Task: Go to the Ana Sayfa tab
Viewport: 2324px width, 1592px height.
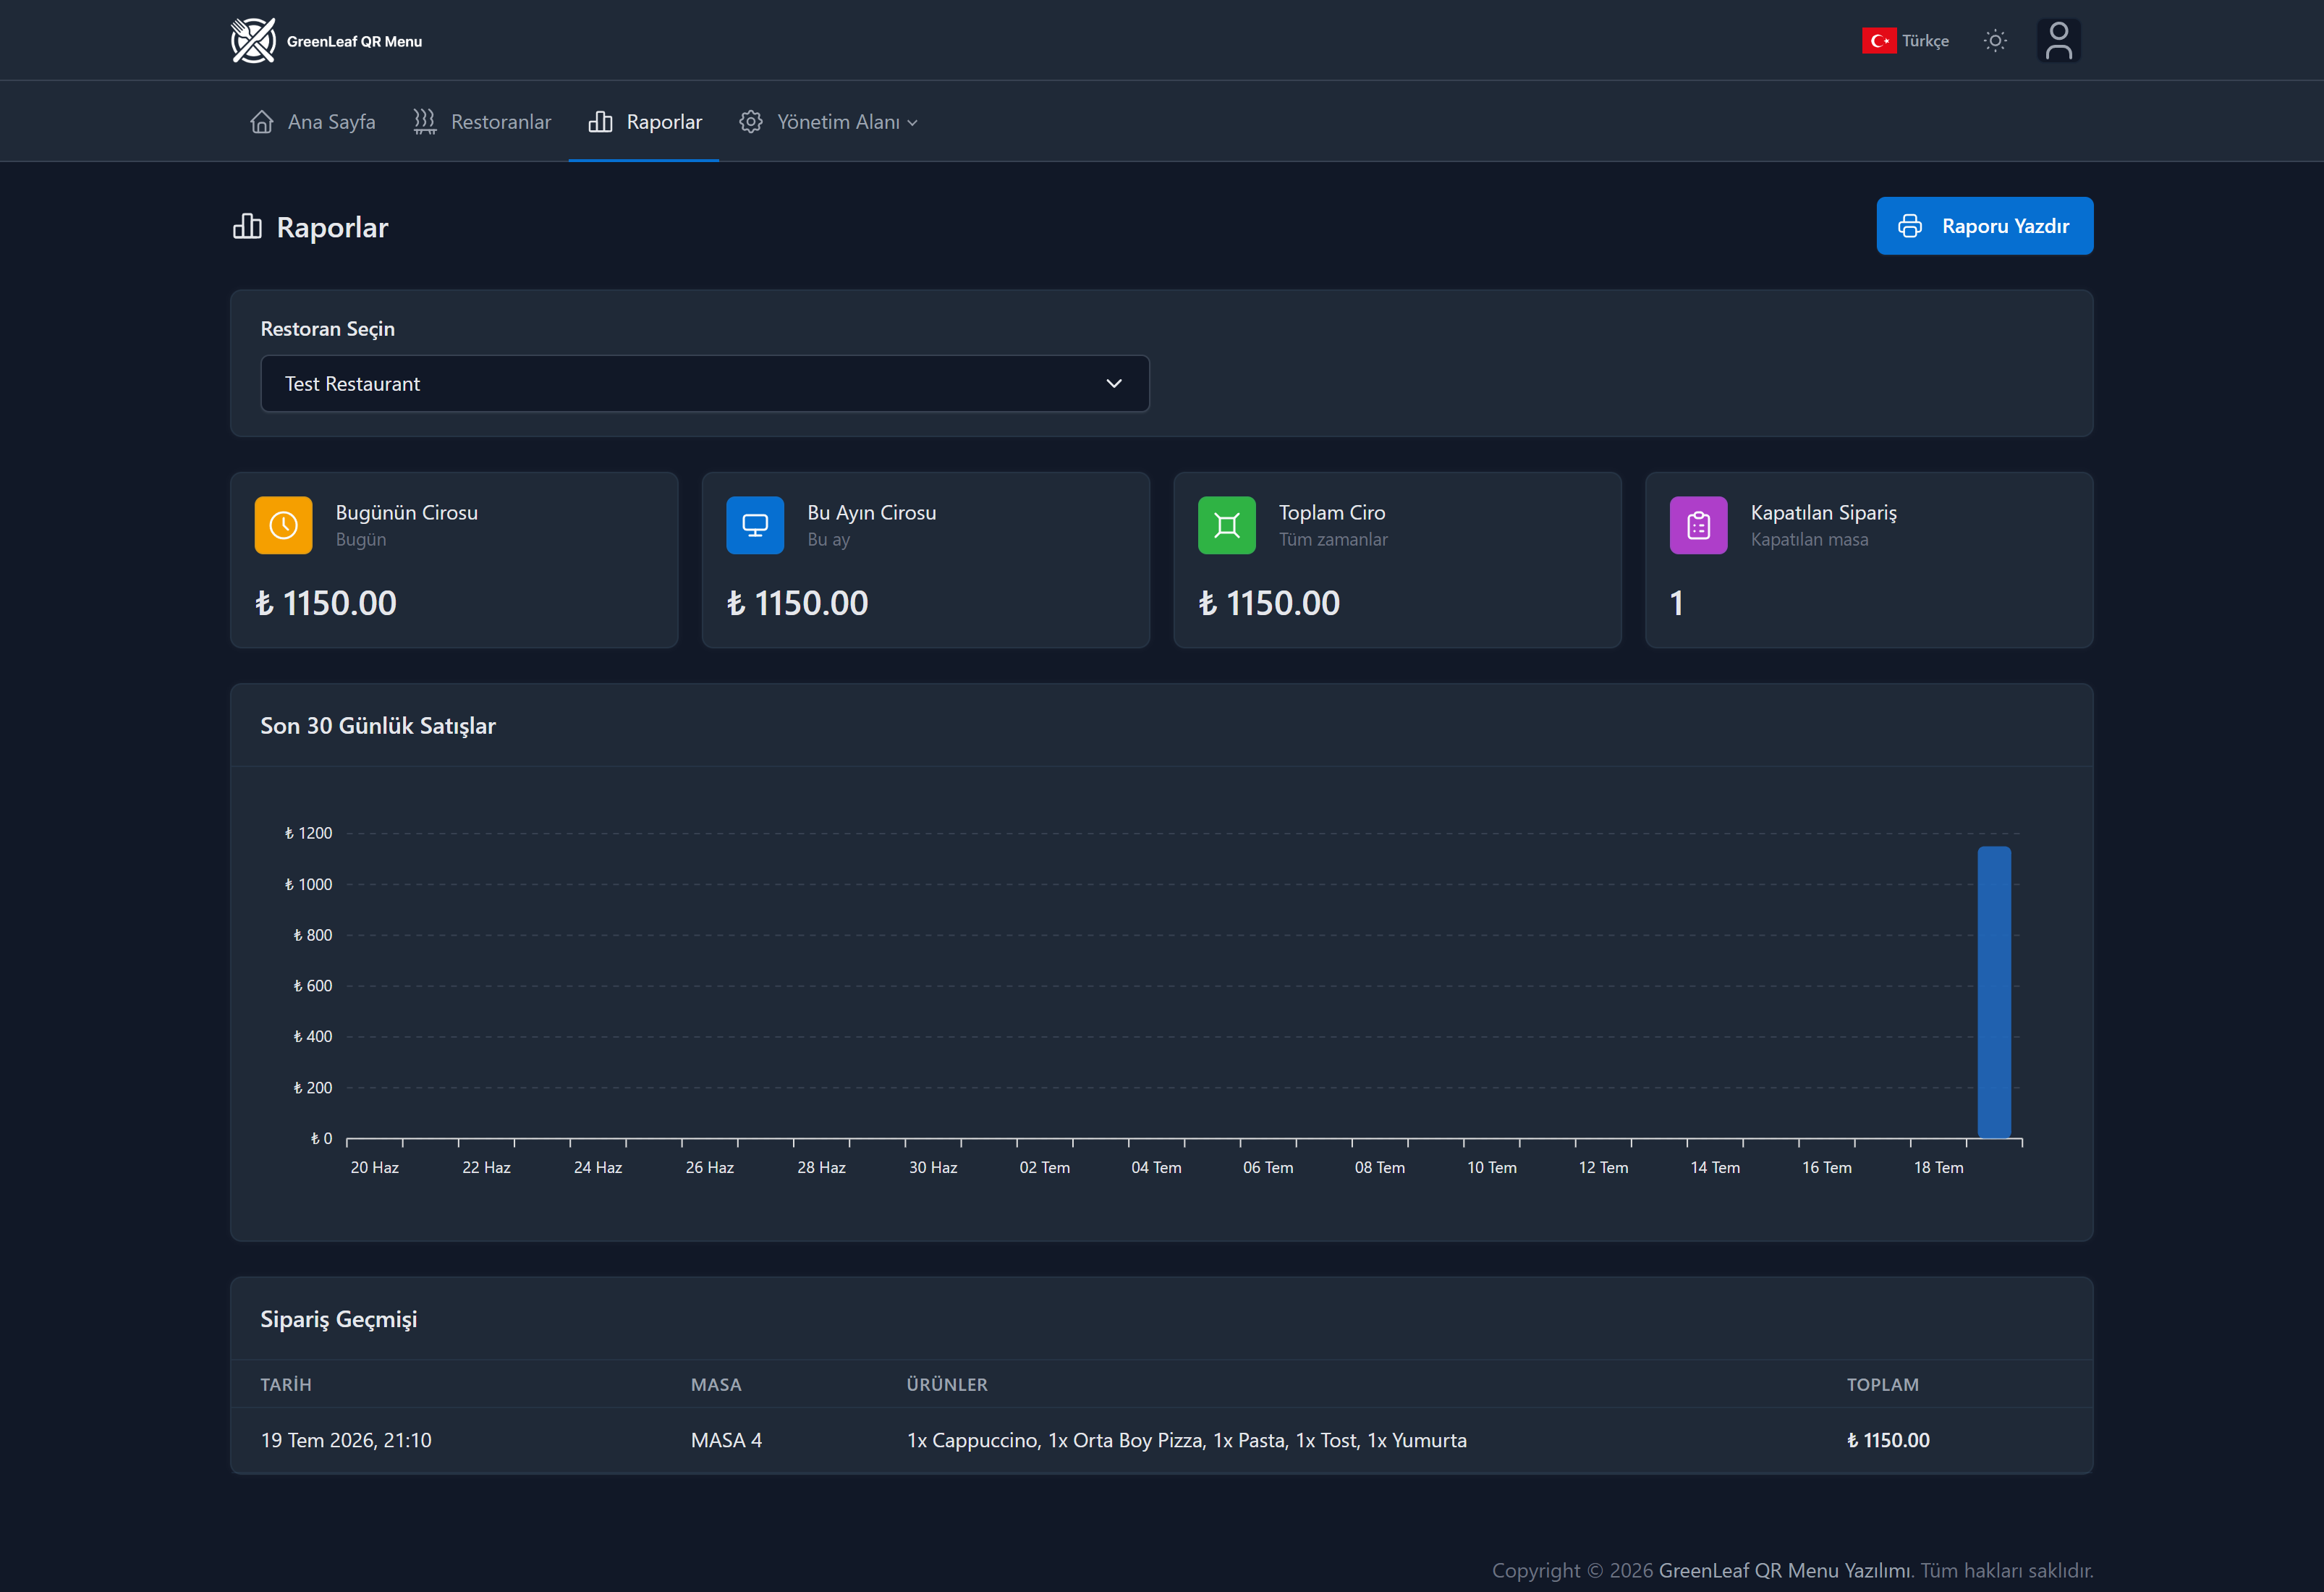Action: tap(312, 122)
